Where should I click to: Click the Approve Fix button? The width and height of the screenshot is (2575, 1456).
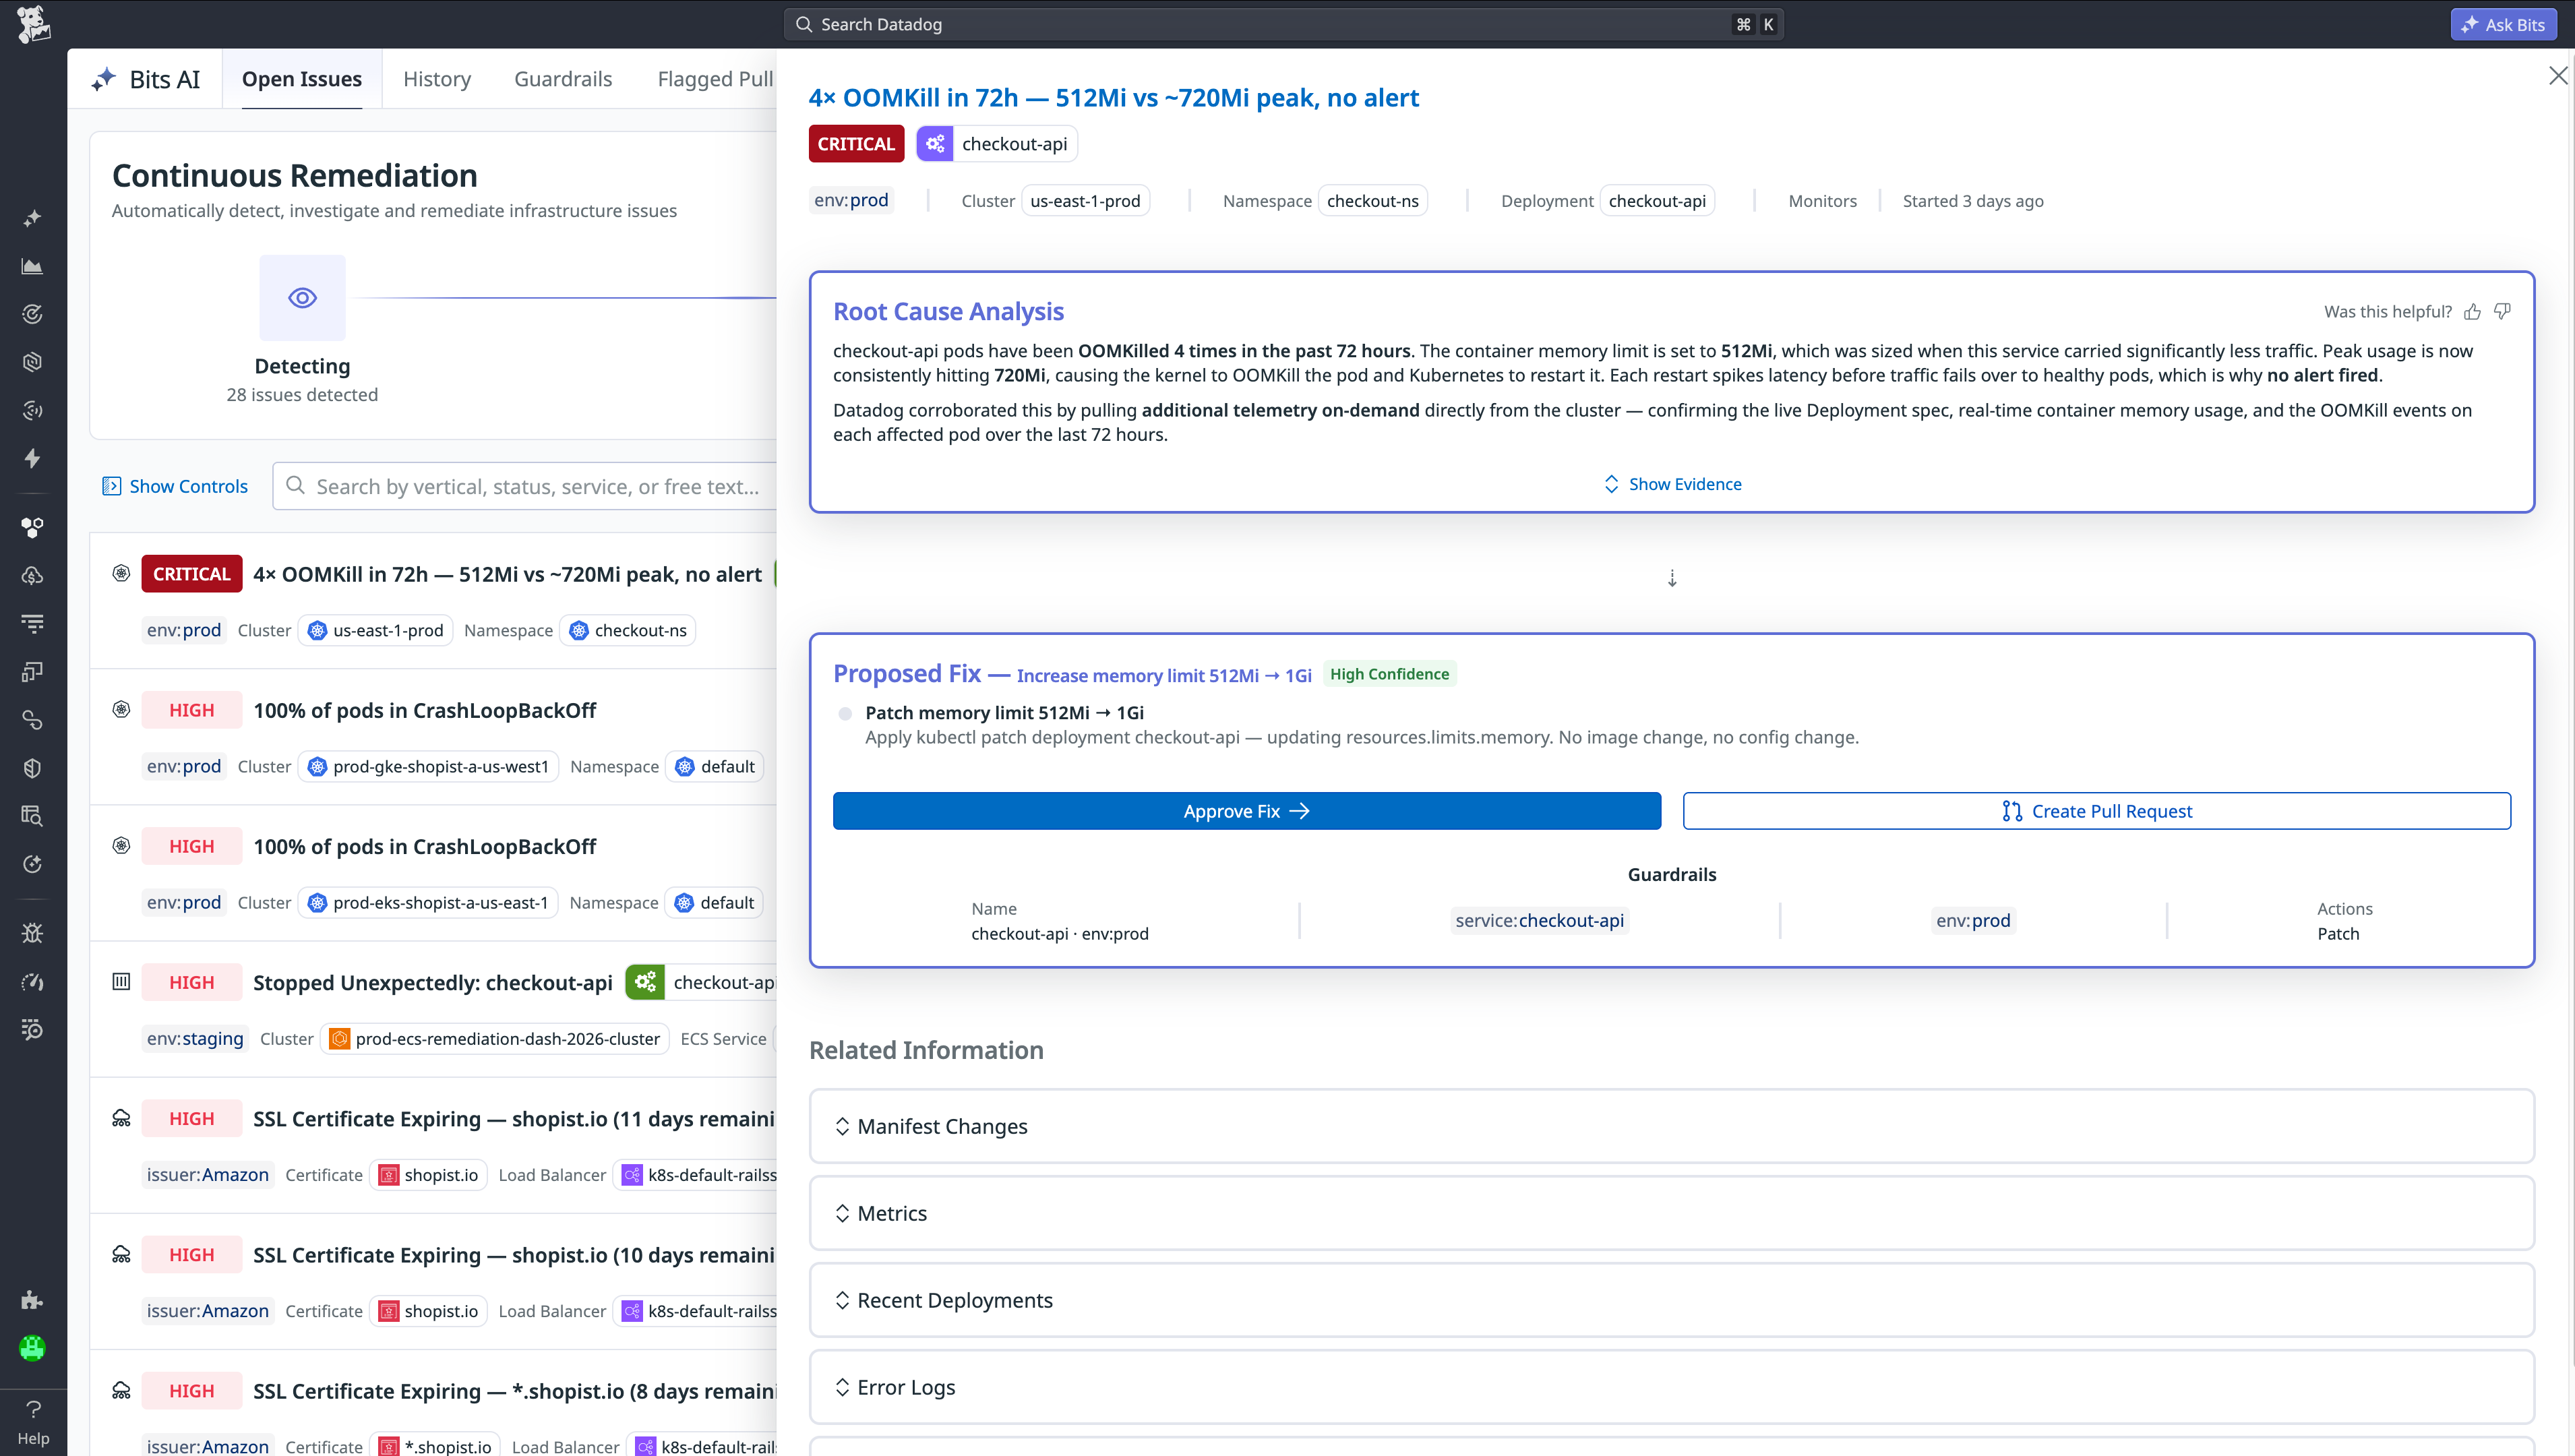point(1247,811)
